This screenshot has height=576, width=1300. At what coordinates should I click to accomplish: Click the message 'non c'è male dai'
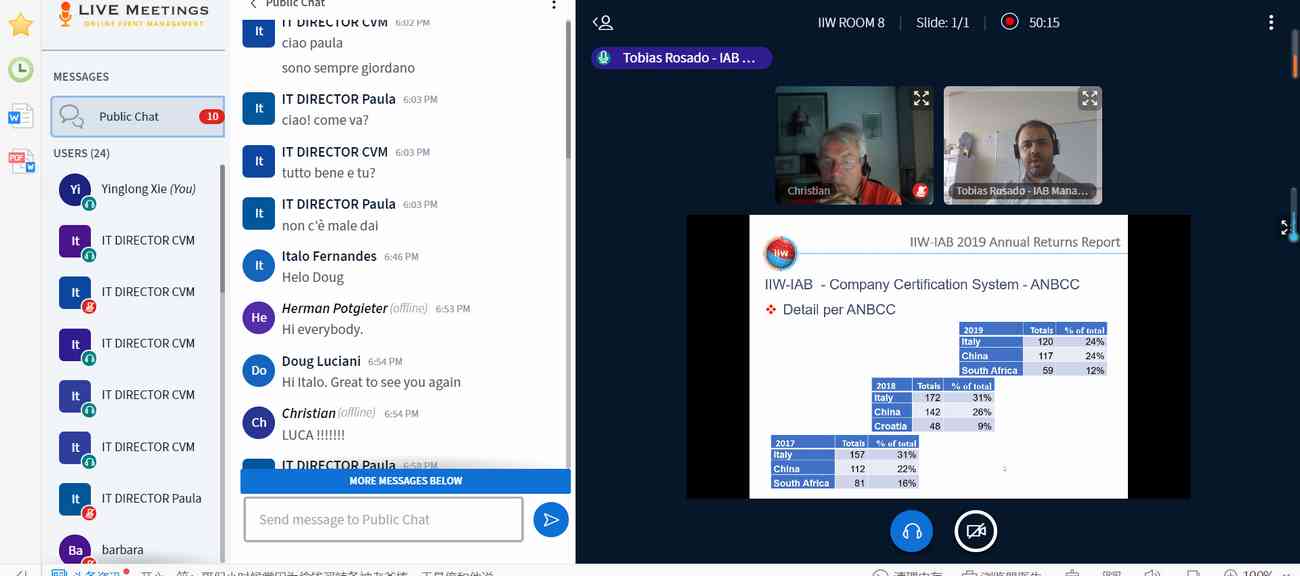click(x=330, y=225)
